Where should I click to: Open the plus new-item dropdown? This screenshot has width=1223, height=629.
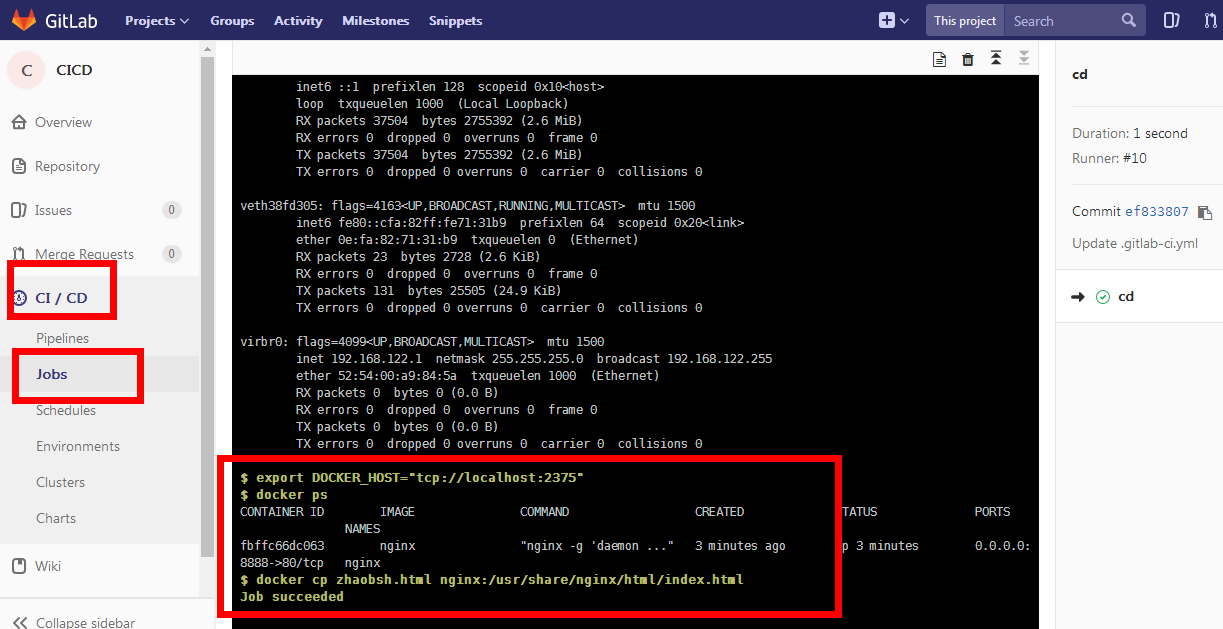coord(894,20)
